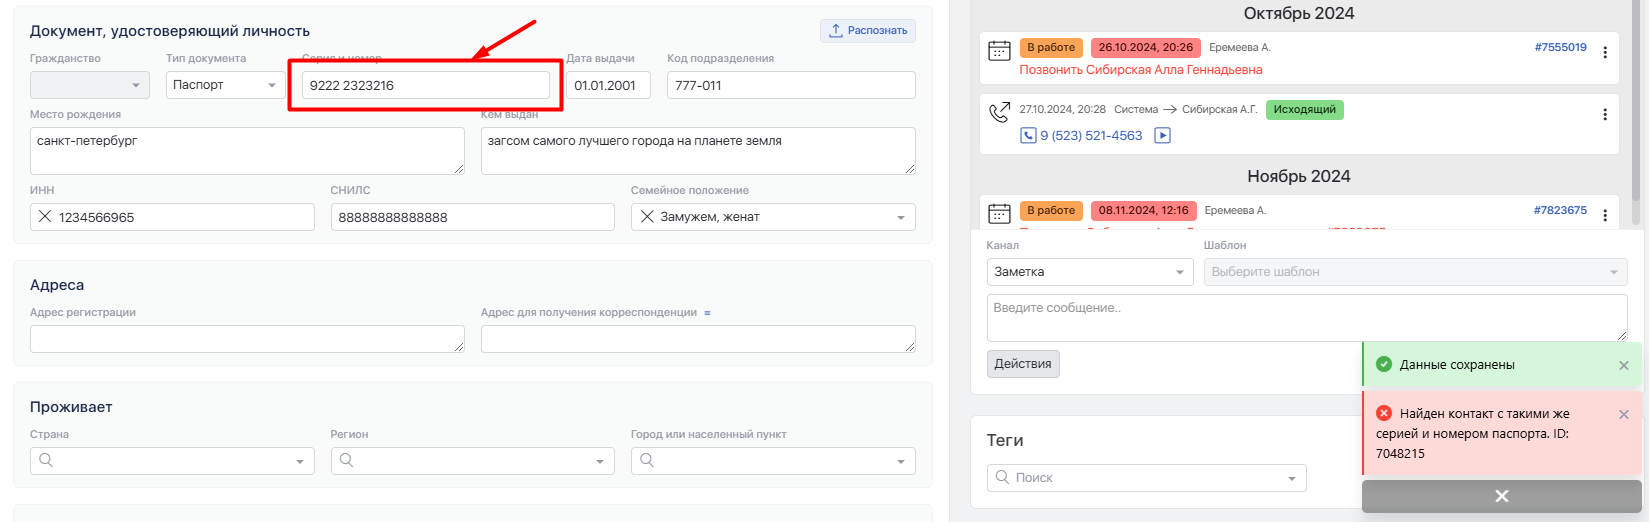Close the duplicate passport error notification

(1623, 415)
